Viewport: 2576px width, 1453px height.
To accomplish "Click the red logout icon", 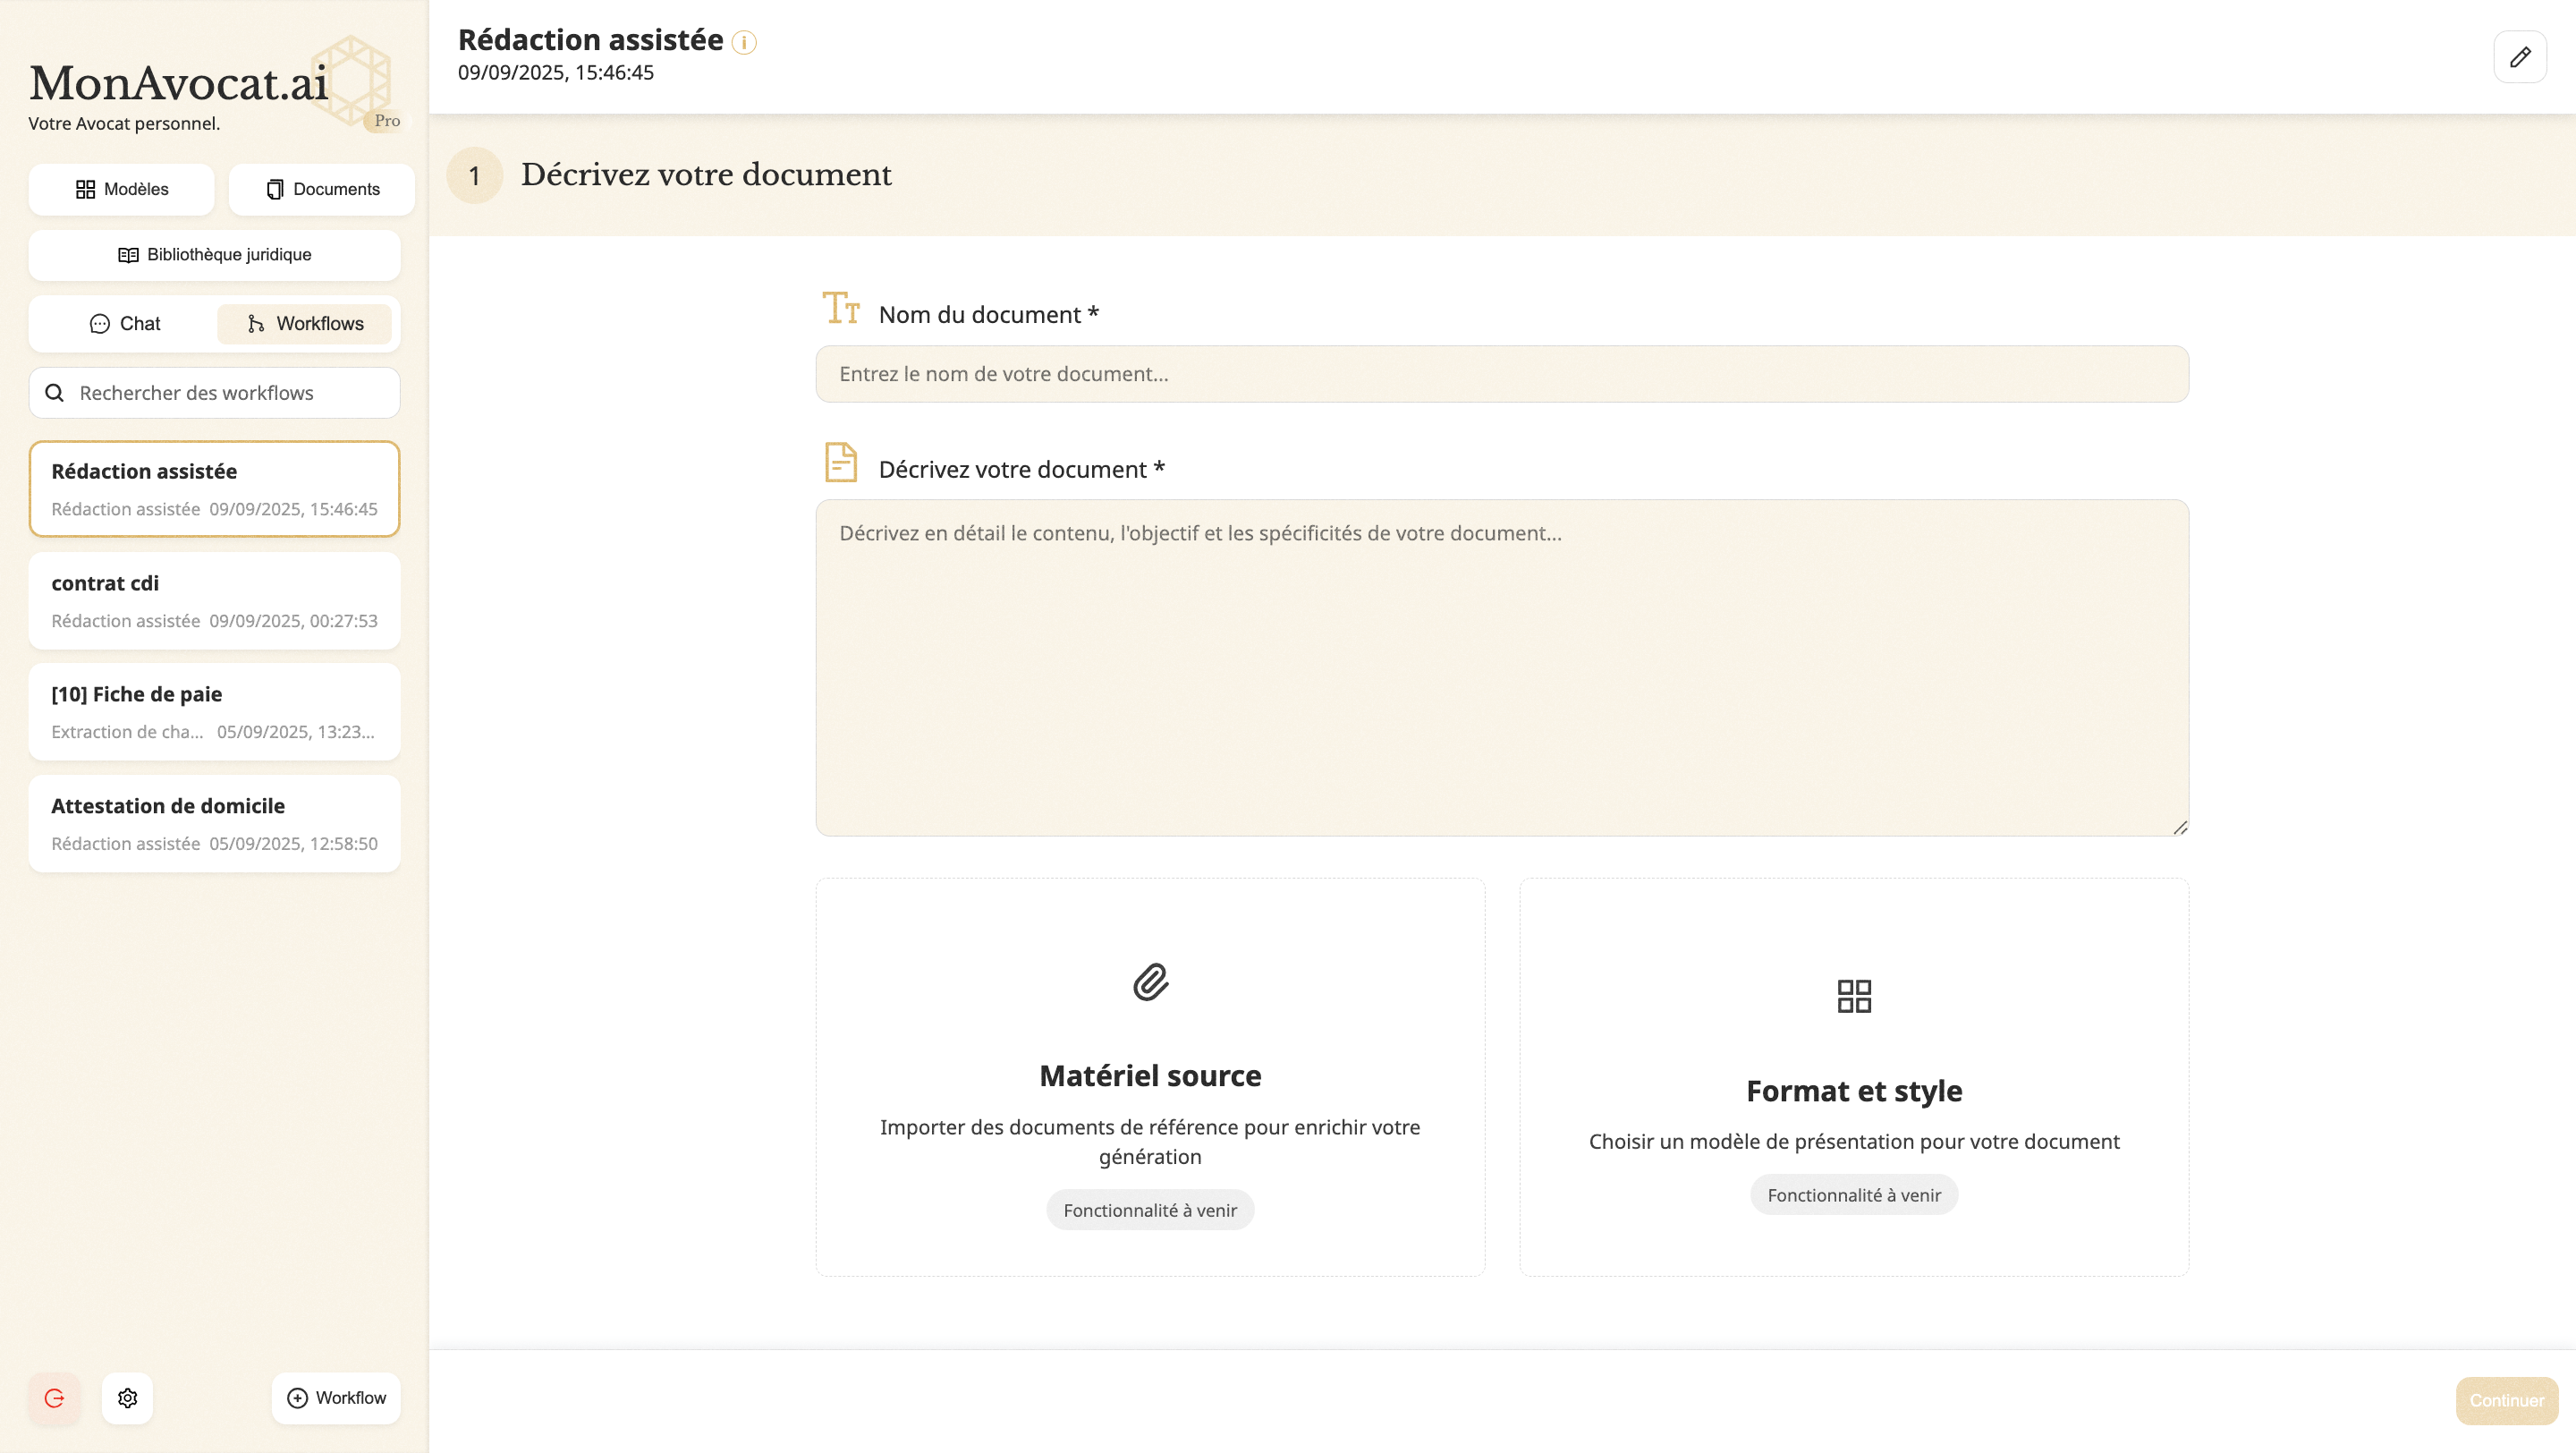I will [x=54, y=1397].
